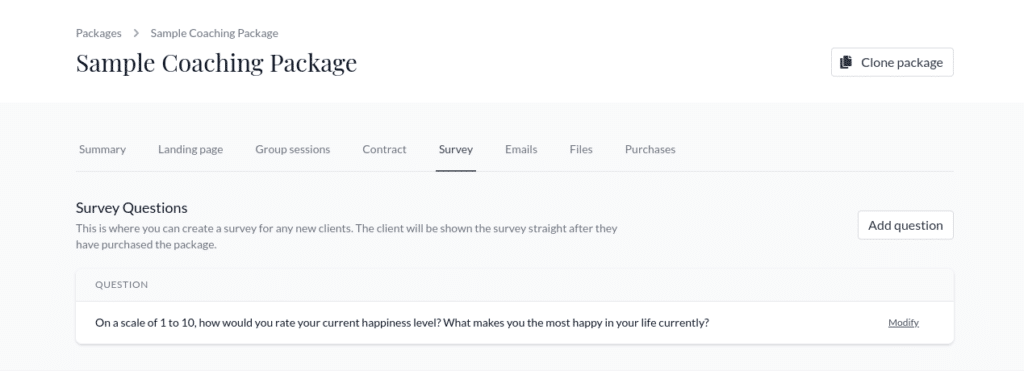Add a new survey question

pos(905,225)
